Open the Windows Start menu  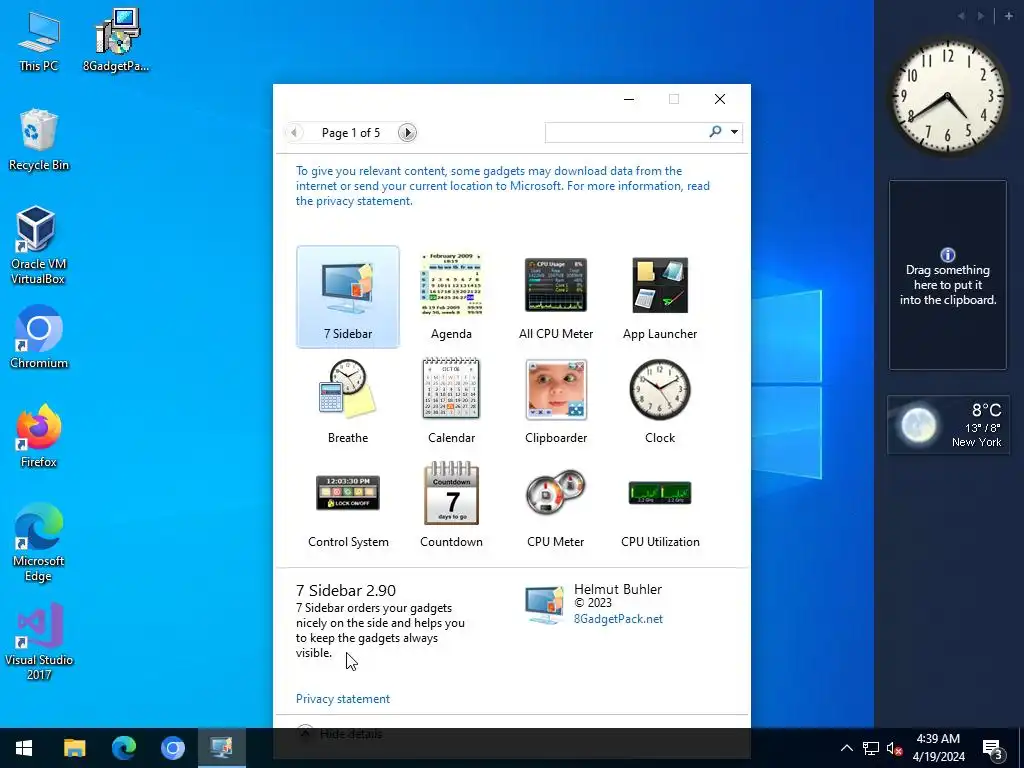(24, 748)
